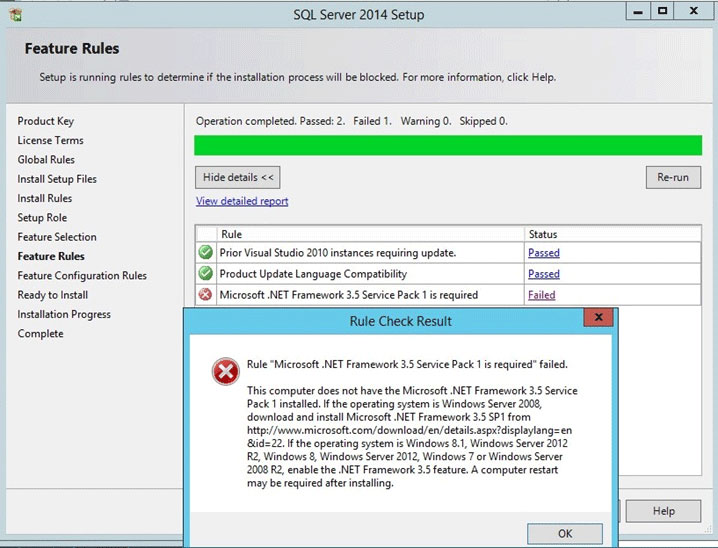718x548 pixels.
Task: Collapse details with Hide details button
Action: (x=238, y=177)
